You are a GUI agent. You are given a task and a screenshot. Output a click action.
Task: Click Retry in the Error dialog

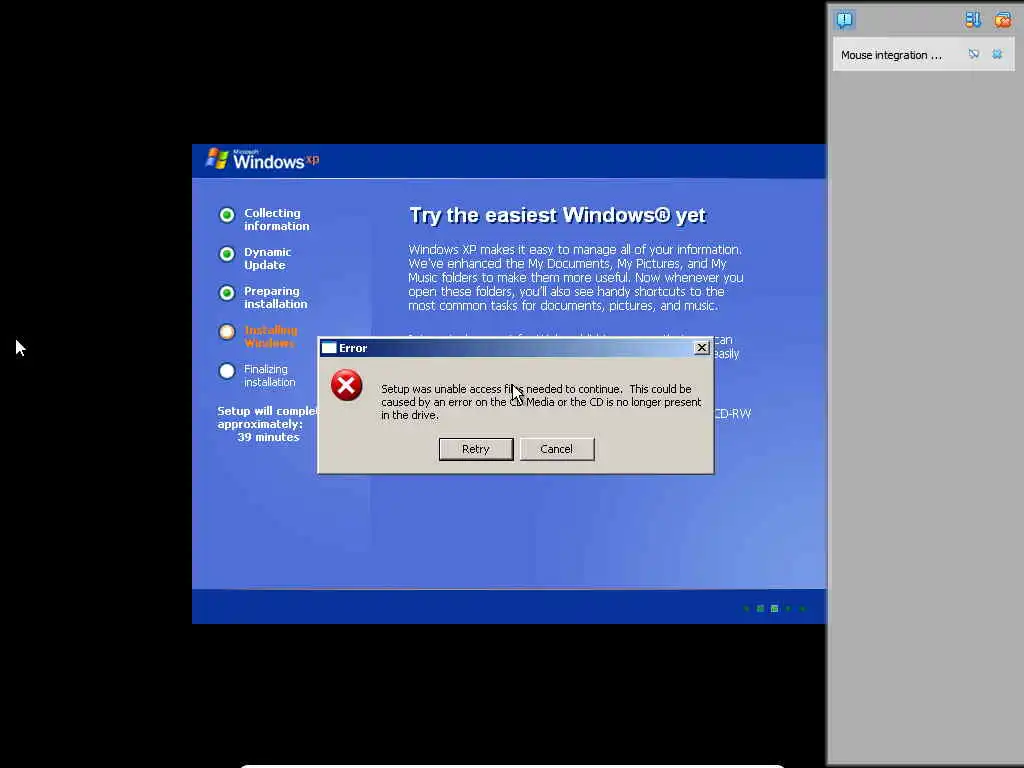click(475, 449)
